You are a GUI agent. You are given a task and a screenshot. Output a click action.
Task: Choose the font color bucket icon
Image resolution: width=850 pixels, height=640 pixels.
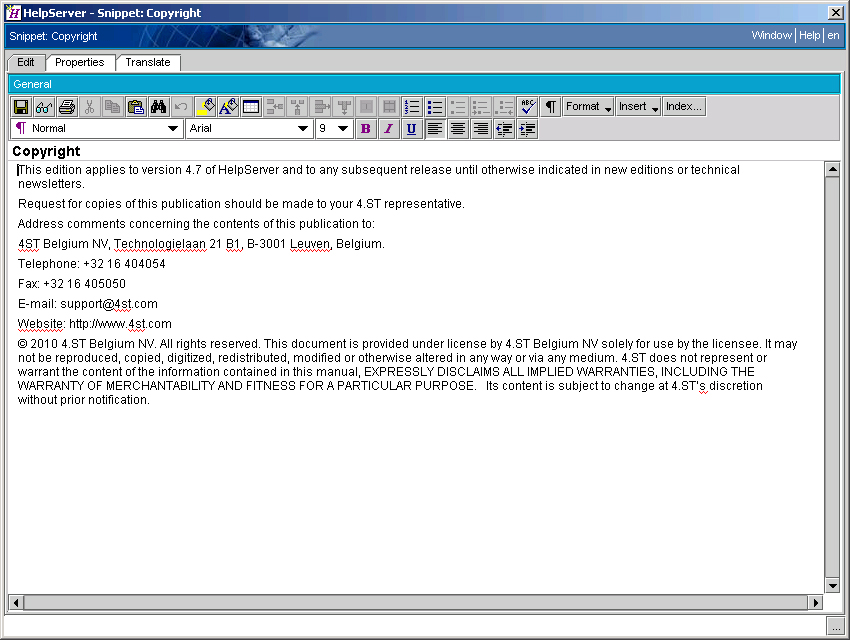pyautogui.click(x=228, y=107)
